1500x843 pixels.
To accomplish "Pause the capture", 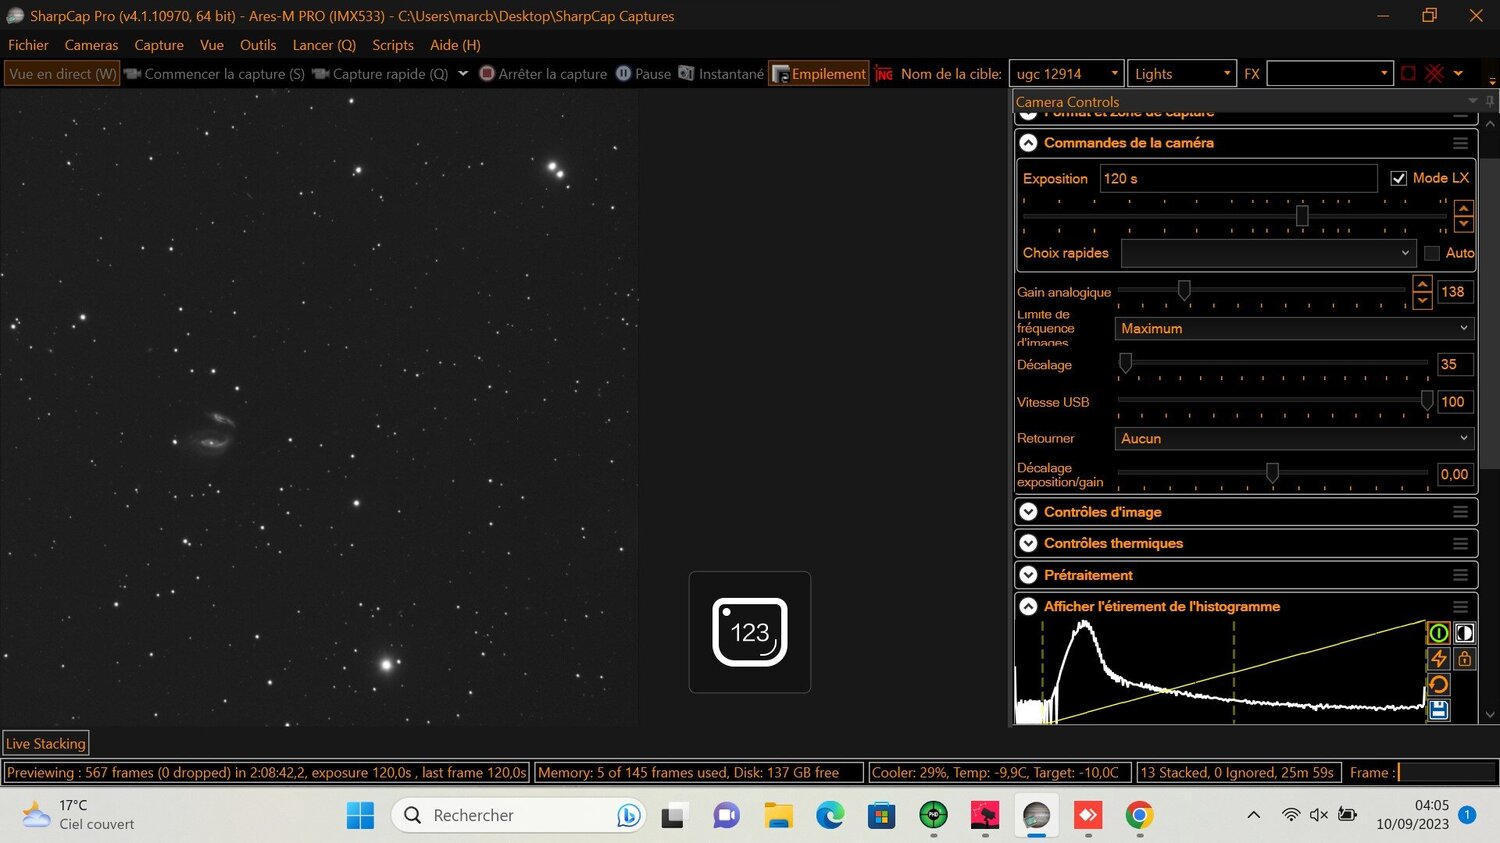I will (643, 74).
